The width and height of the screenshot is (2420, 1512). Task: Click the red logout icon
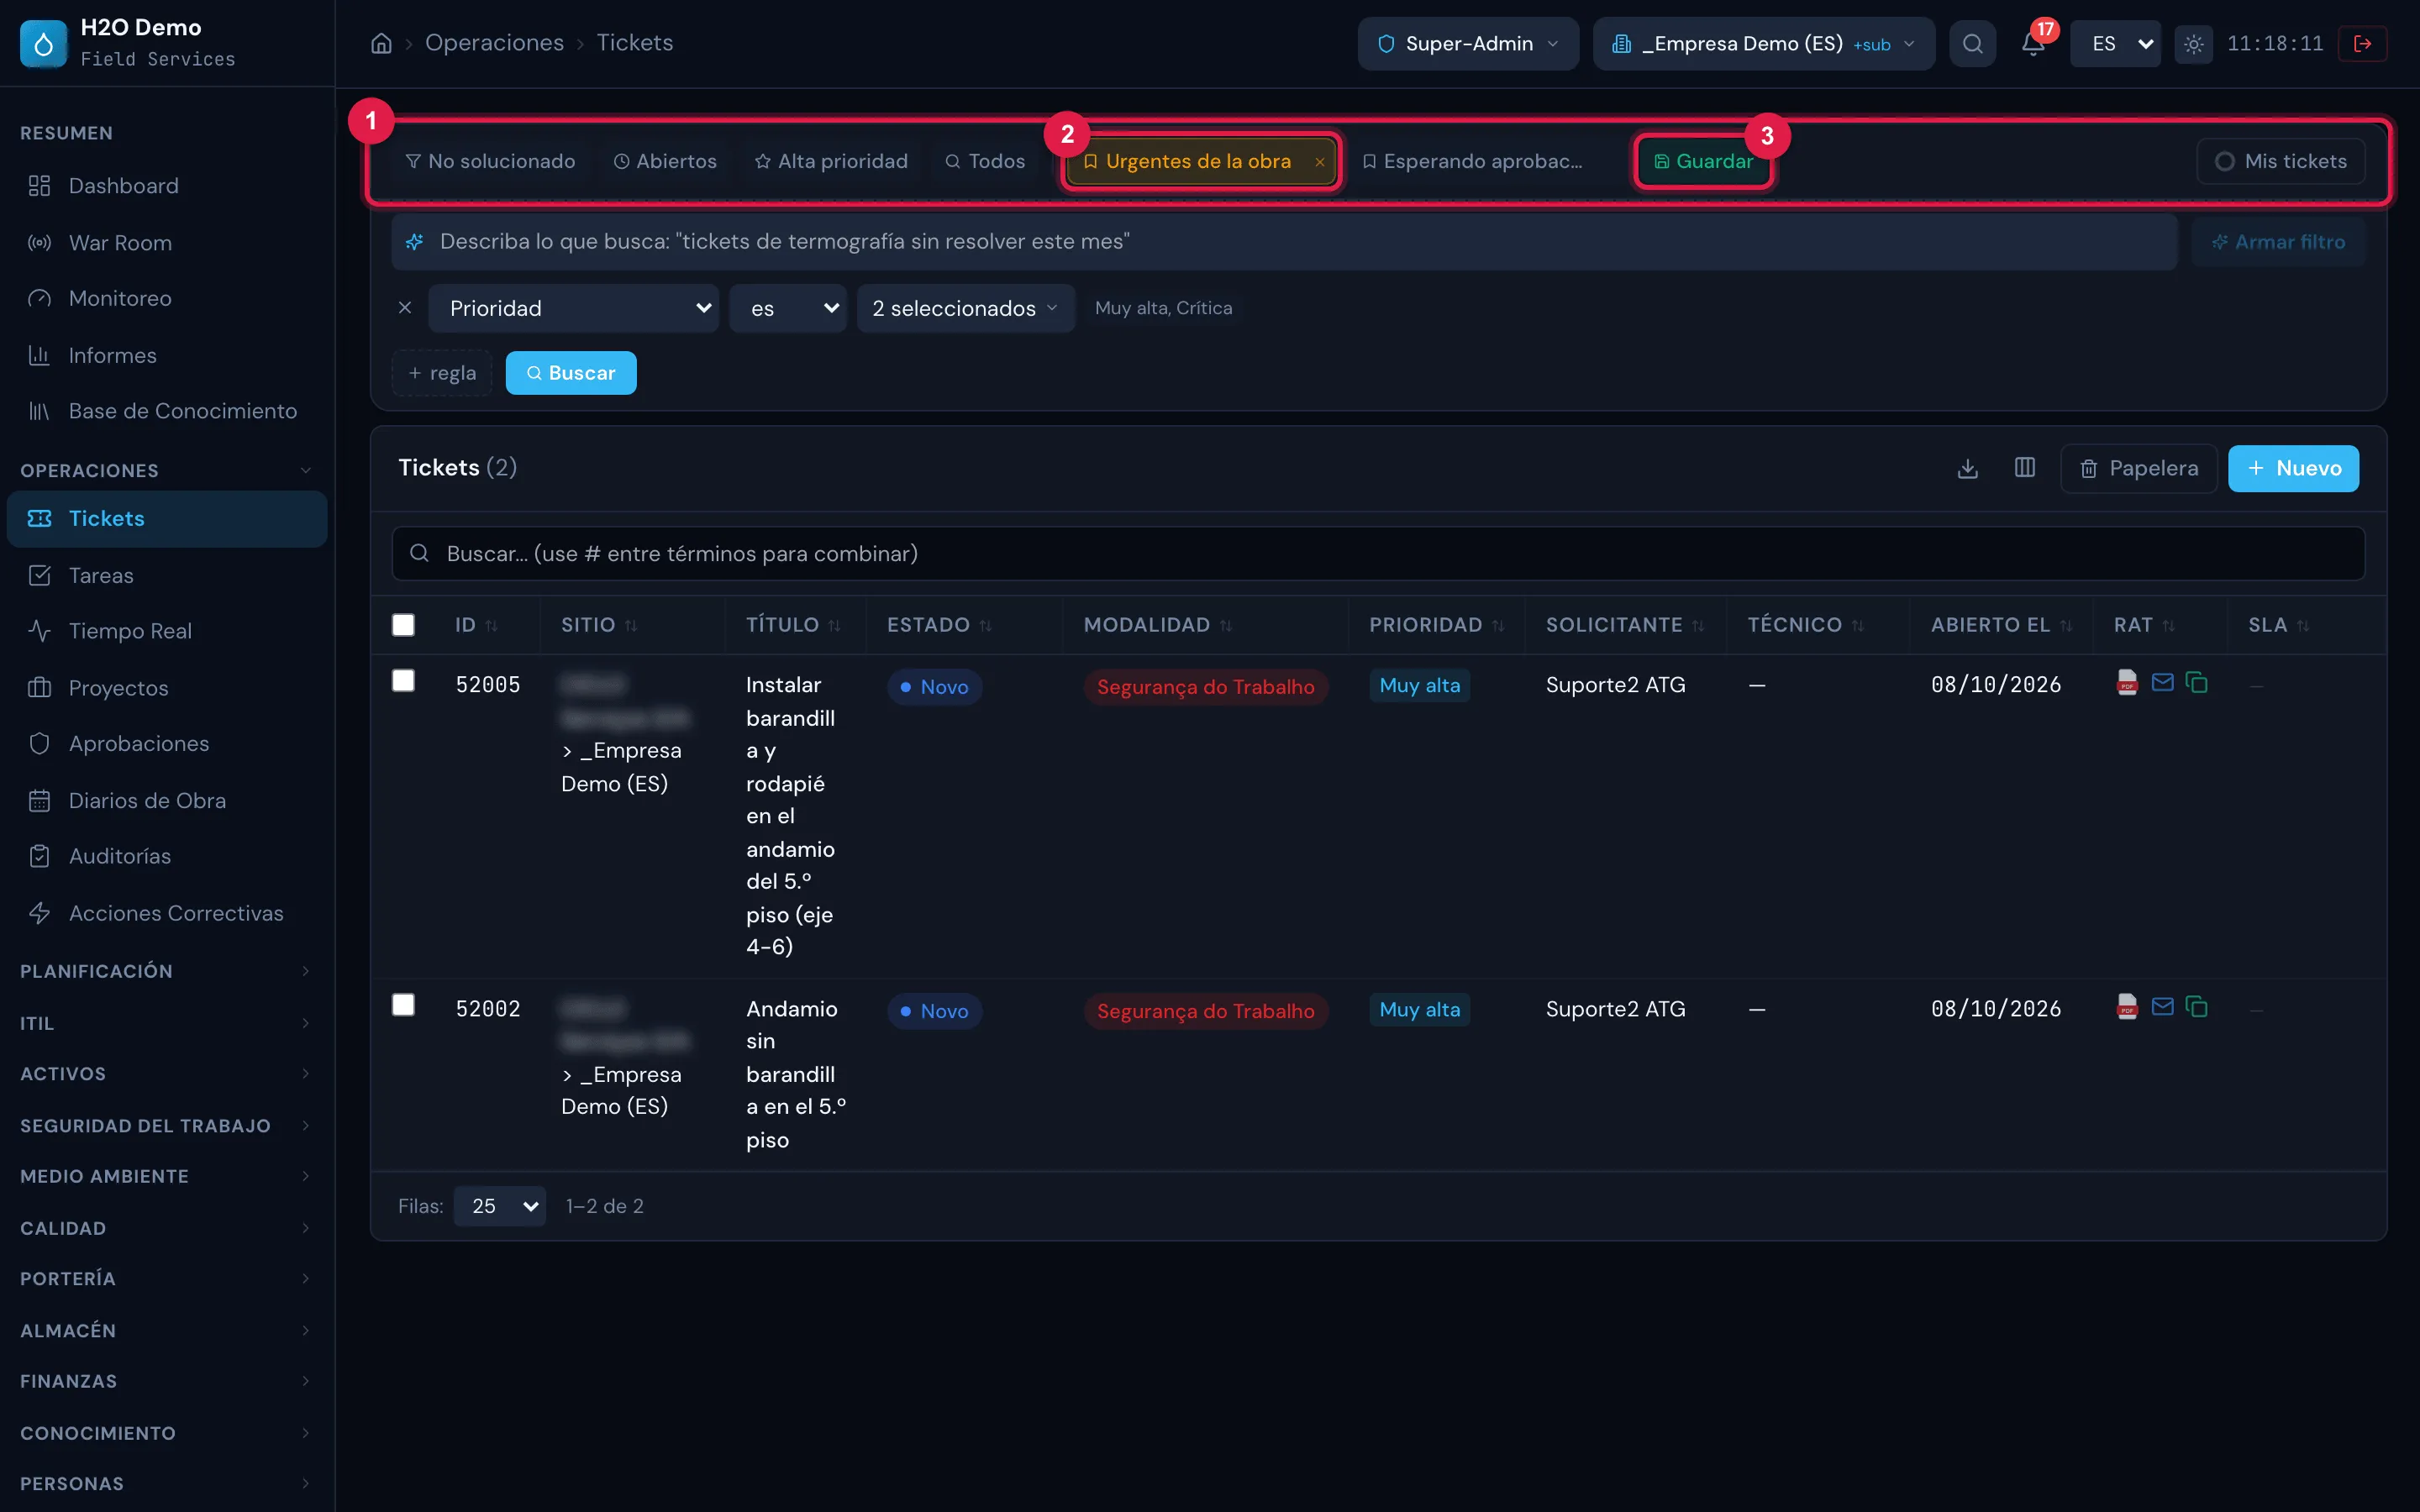coord(2363,44)
